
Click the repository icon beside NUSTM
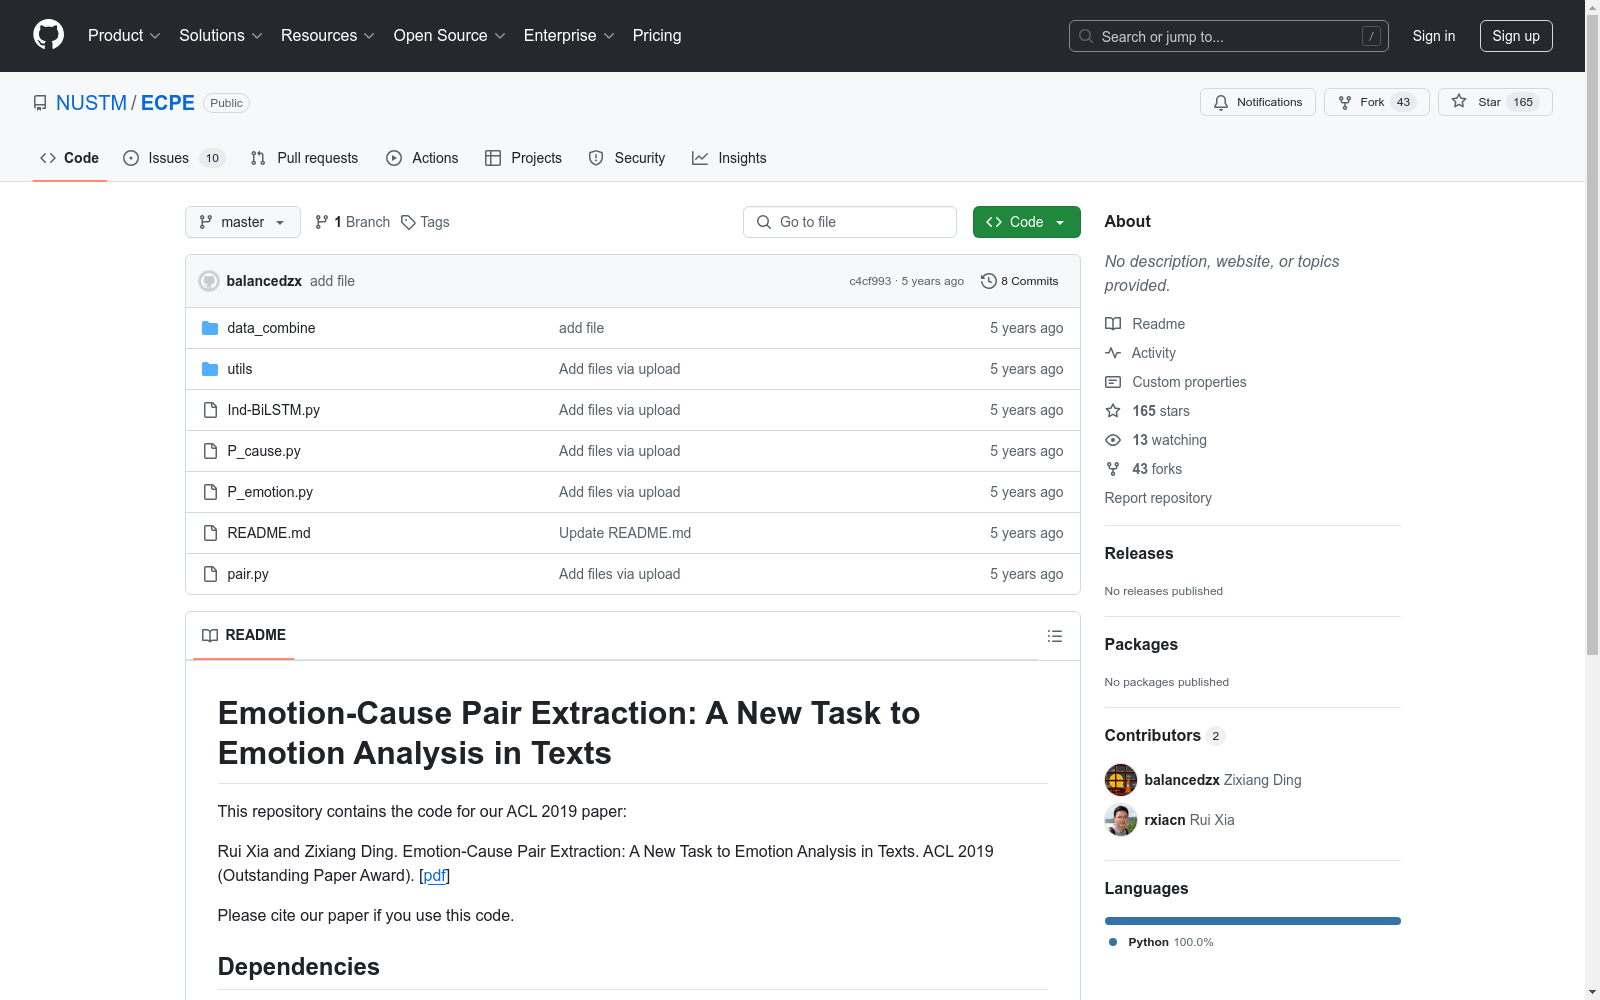tap(40, 103)
